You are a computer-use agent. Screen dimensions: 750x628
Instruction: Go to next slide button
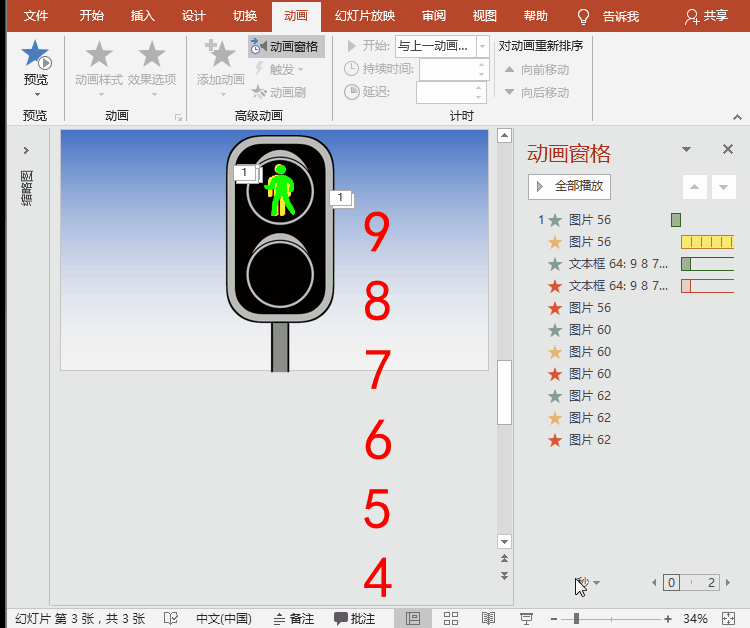point(504,575)
